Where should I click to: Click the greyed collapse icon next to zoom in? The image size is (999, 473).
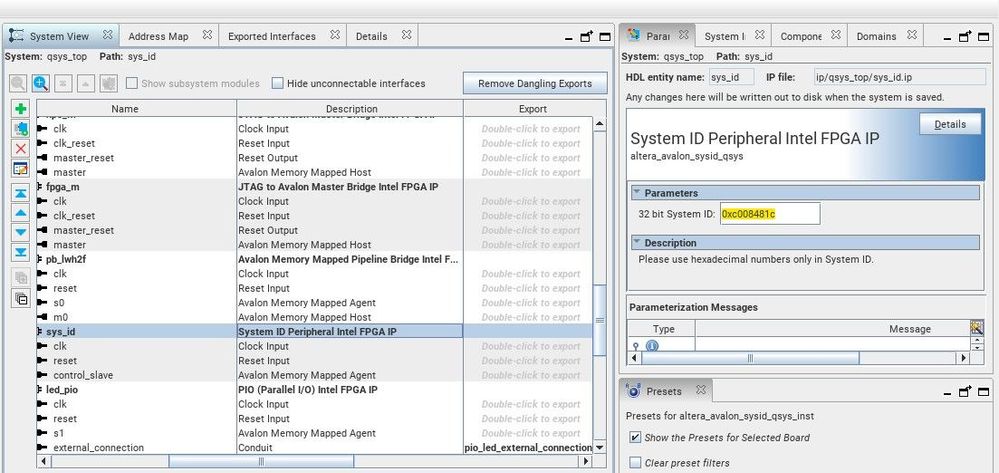tap(62, 83)
